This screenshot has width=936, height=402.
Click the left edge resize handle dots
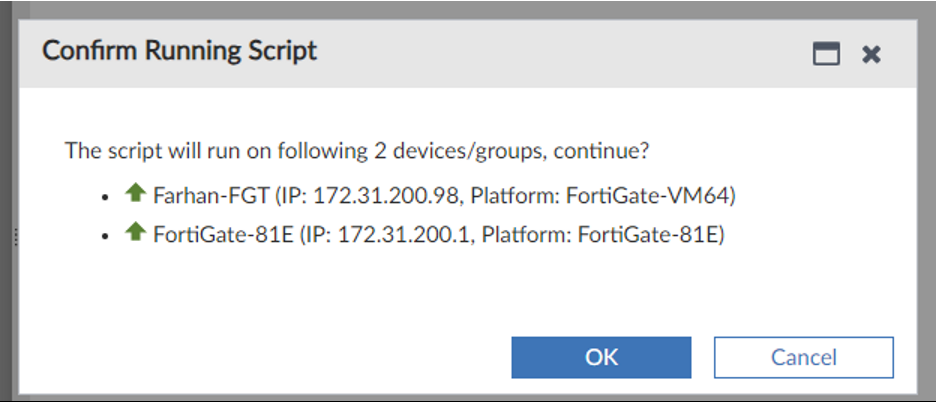tap(15, 236)
